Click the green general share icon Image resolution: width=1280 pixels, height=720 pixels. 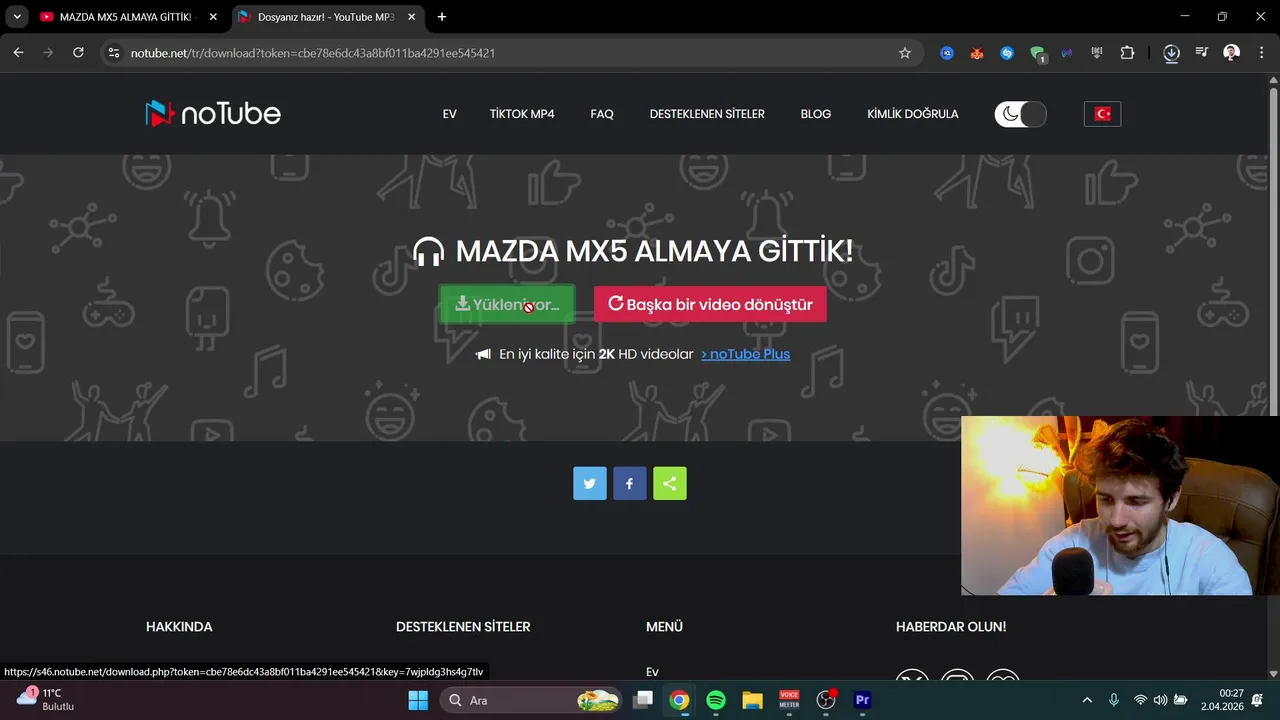(670, 484)
